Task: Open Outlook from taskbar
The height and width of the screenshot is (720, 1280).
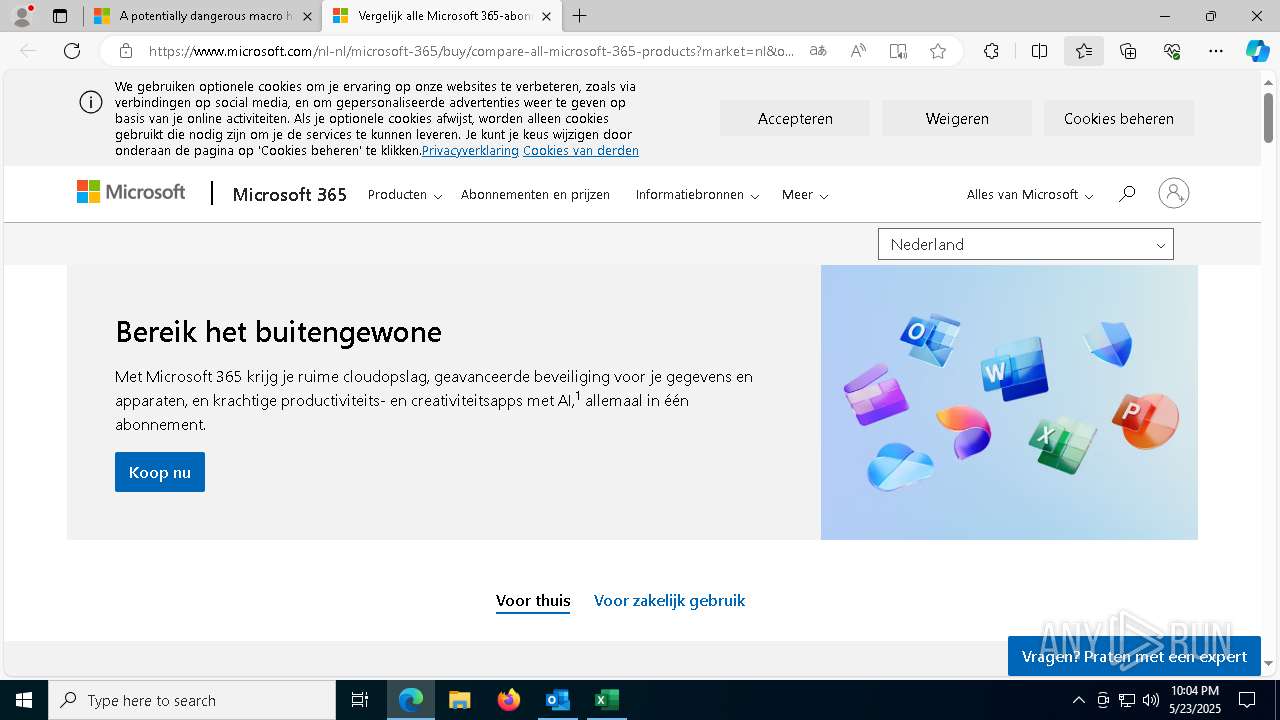Action: [x=557, y=700]
